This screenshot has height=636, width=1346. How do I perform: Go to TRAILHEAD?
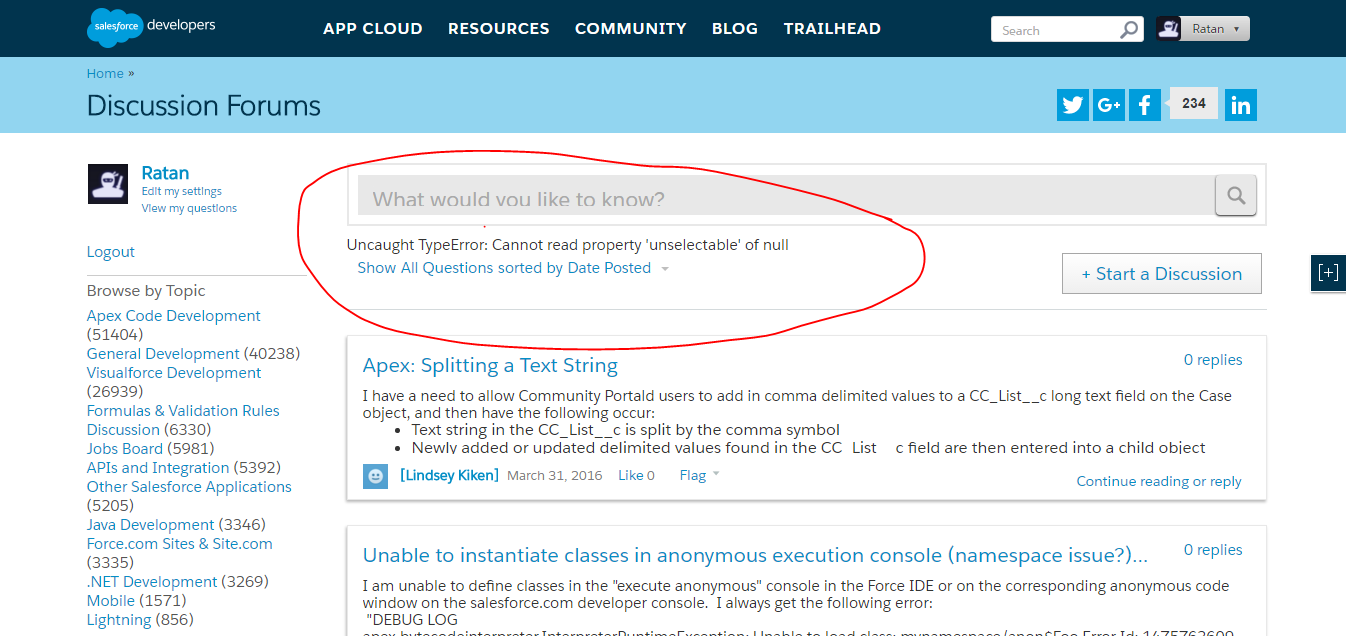[832, 29]
